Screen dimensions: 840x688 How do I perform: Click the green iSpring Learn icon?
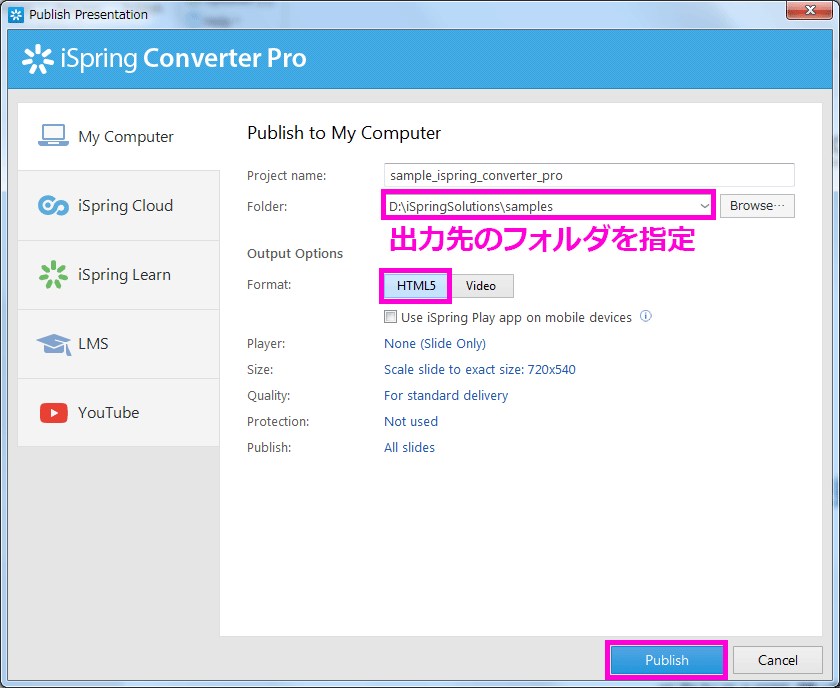point(53,274)
